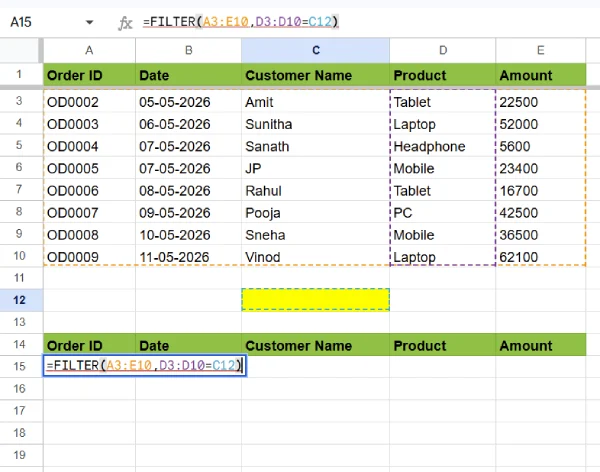The width and height of the screenshot is (600, 472).
Task: Click cell OD0005
Action: (89, 168)
